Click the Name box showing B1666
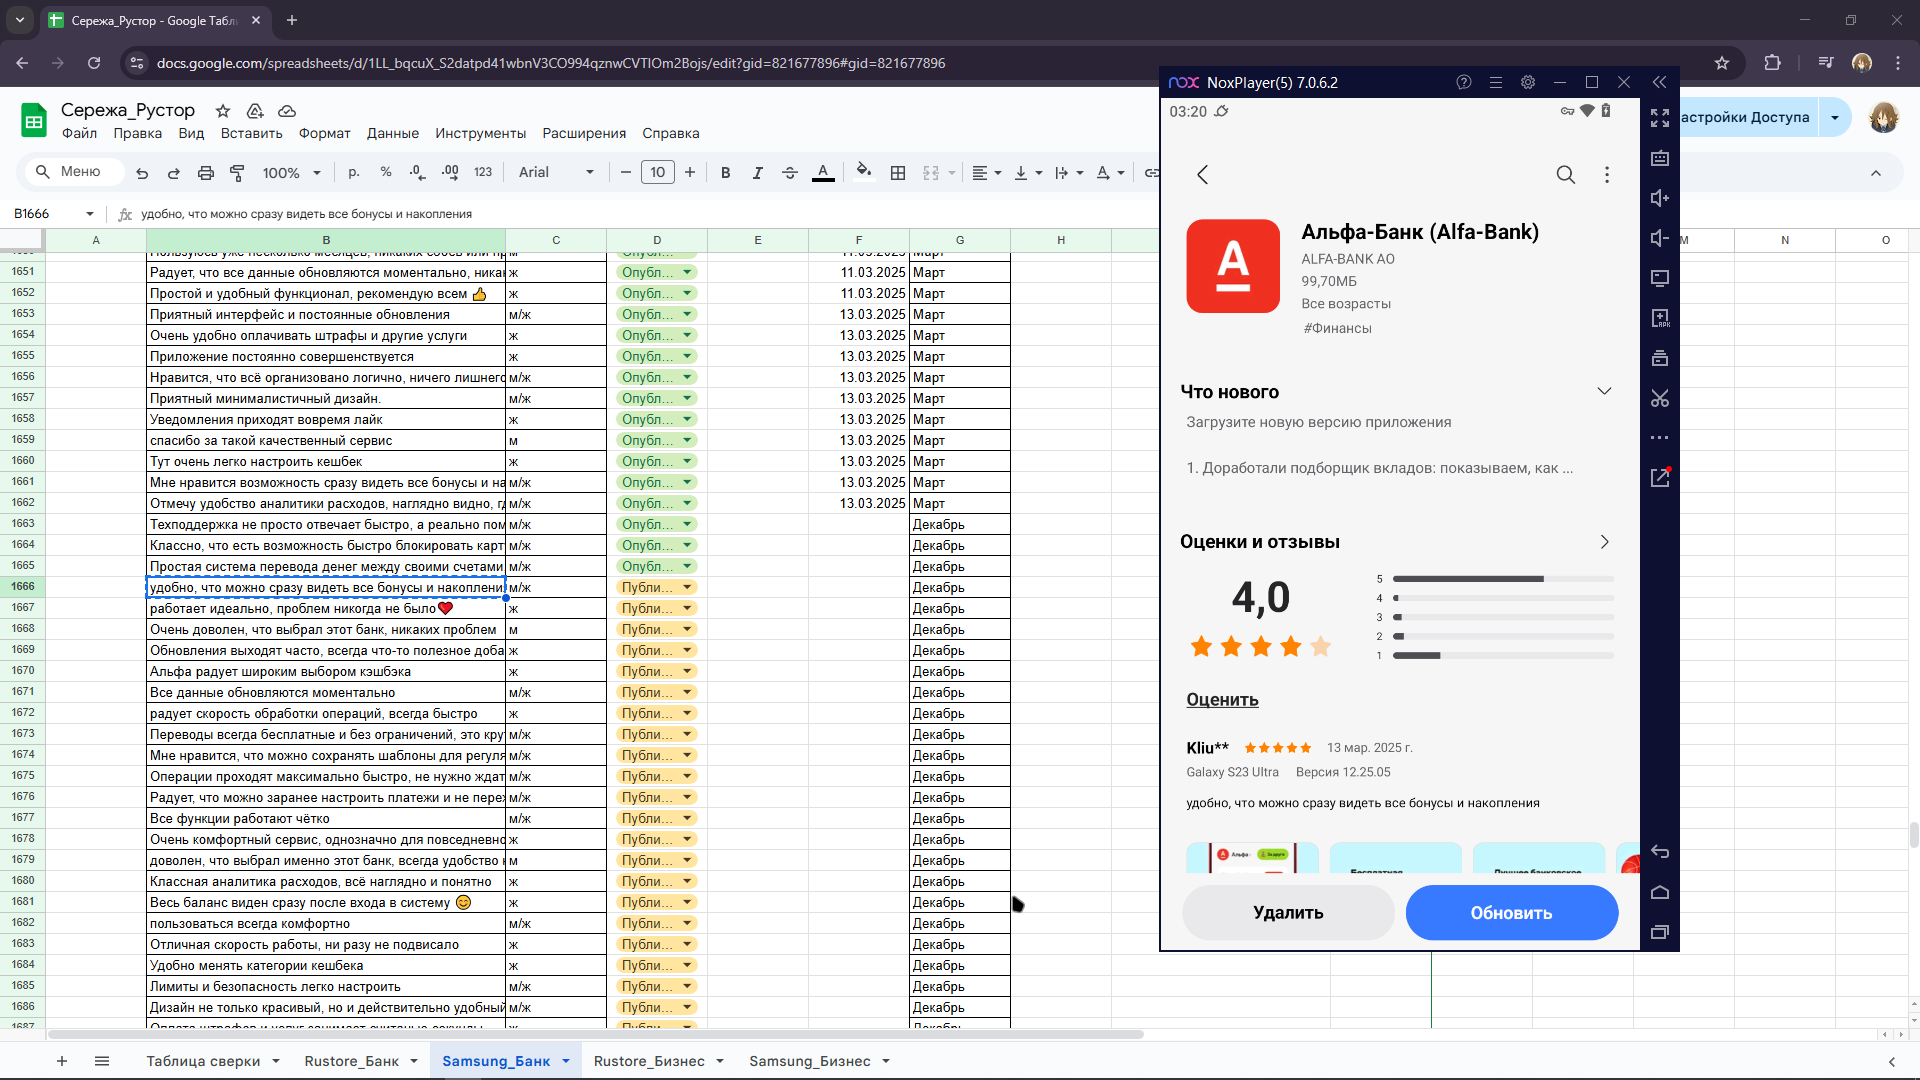This screenshot has height=1080, width=1920. [52, 214]
